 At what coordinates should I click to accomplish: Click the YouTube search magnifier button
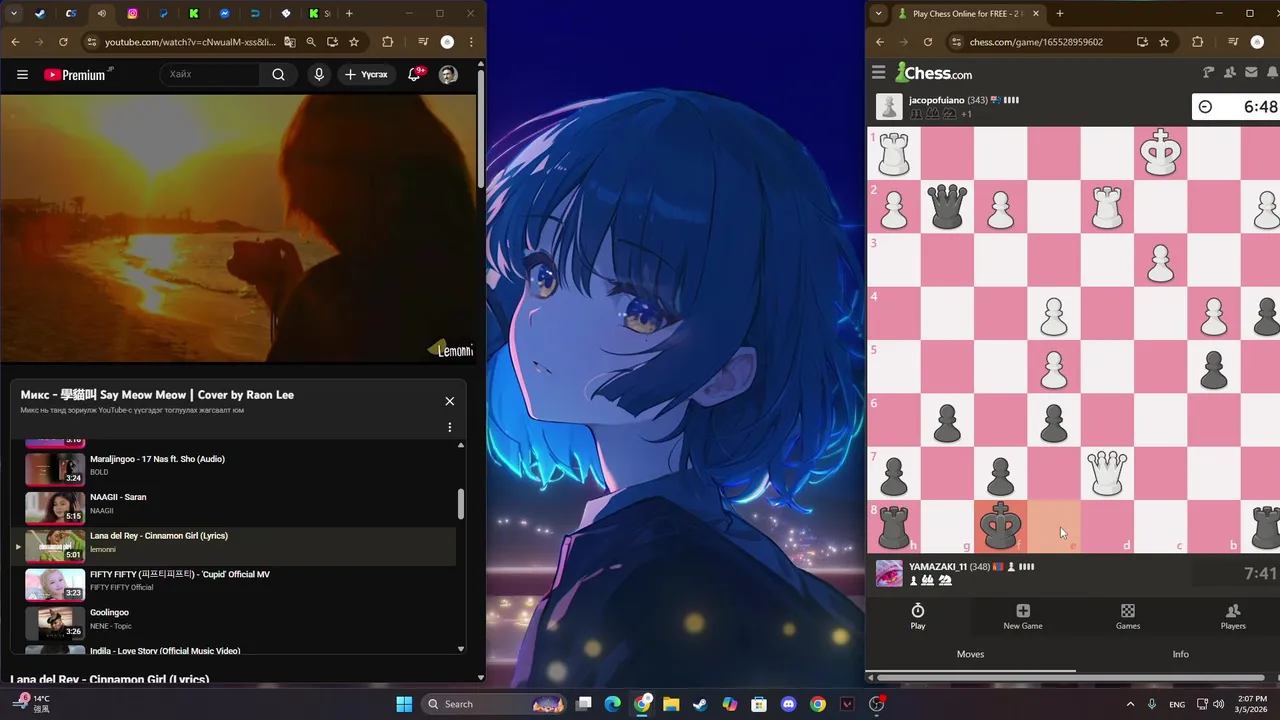(x=278, y=74)
